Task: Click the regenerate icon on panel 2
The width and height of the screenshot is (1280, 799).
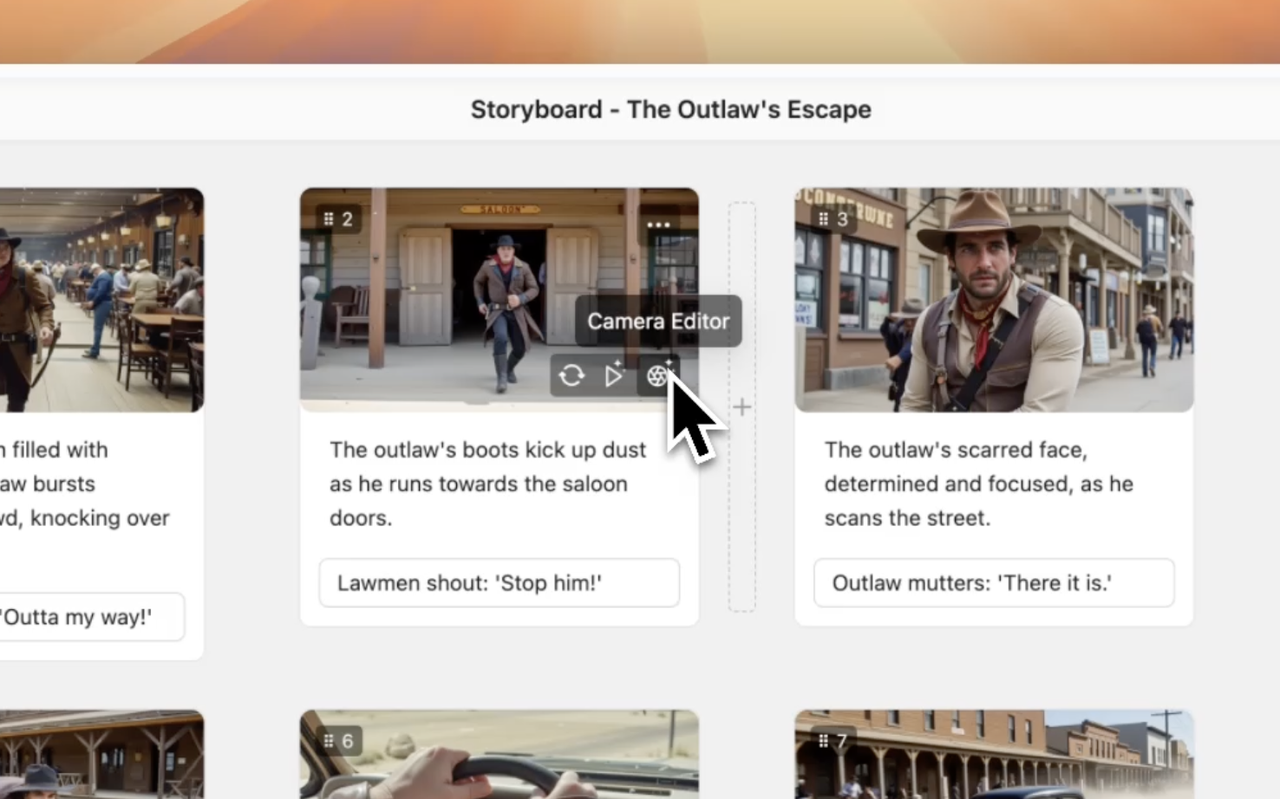Action: [x=572, y=375]
